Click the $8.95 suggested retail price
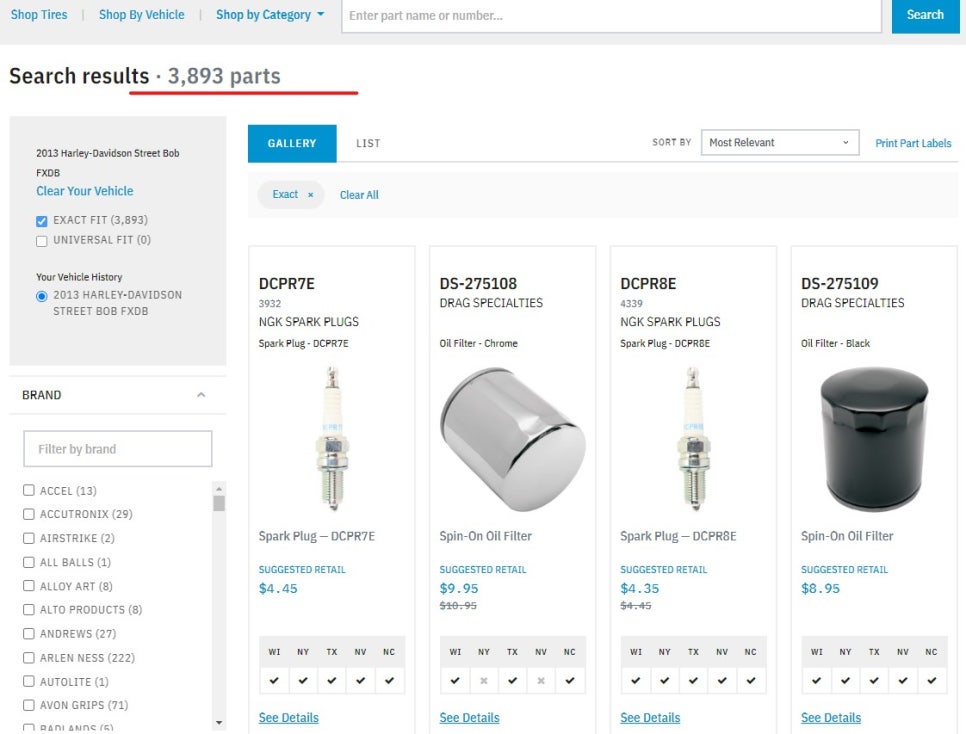This screenshot has width=966, height=734. coord(821,589)
